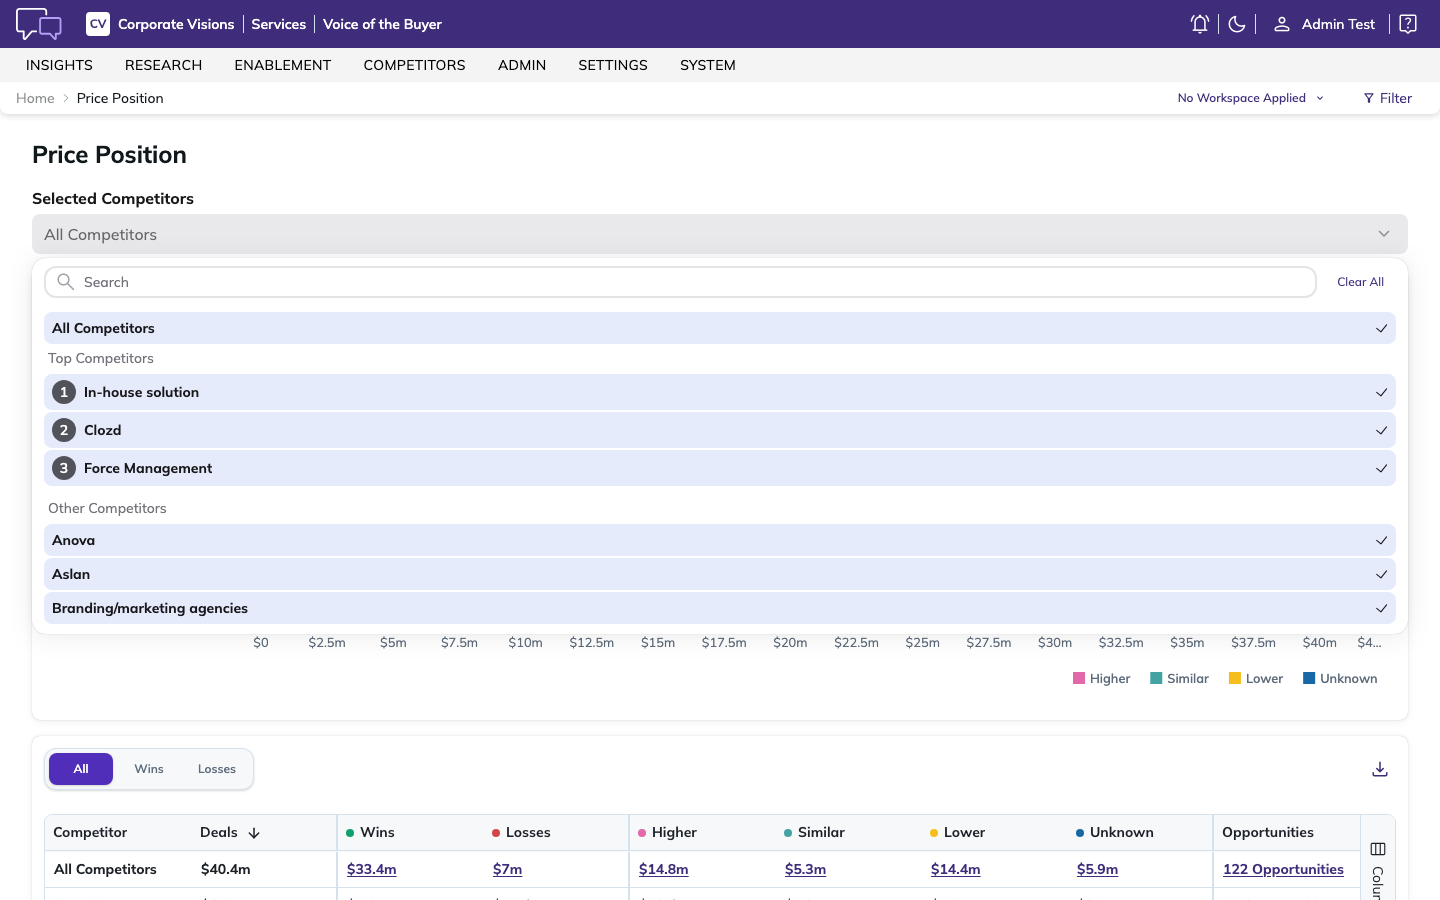
Task: Switch to the Losses tab
Action: pyautogui.click(x=217, y=769)
